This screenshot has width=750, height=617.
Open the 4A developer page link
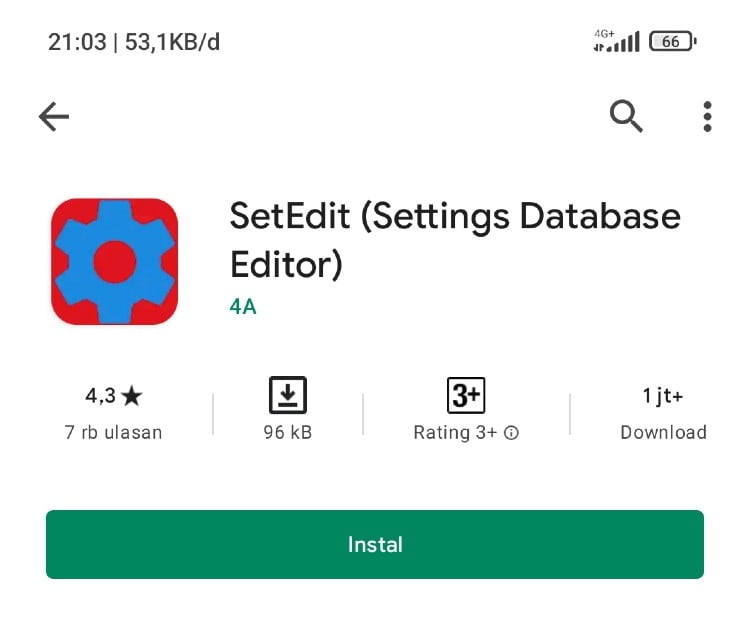(x=243, y=306)
